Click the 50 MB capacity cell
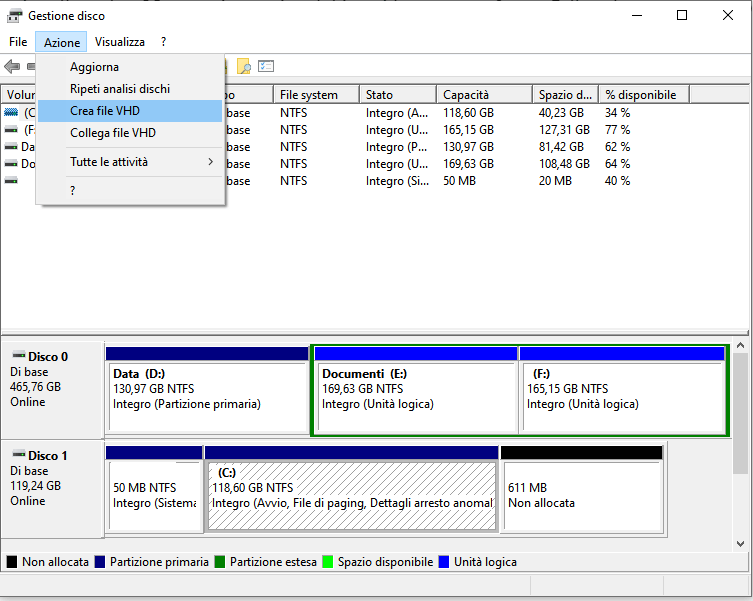Viewport: 753px width, 601px height. (459, 181)
